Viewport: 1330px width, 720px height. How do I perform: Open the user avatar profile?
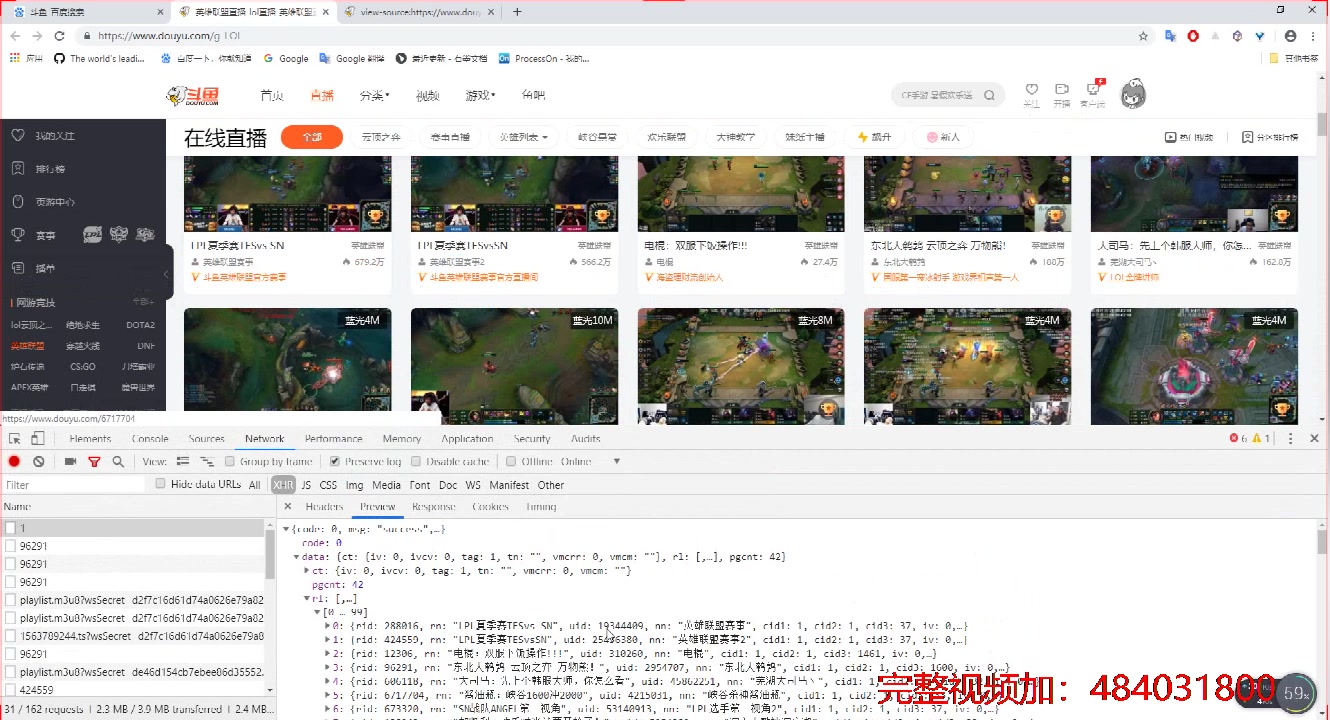[1133, 95]
